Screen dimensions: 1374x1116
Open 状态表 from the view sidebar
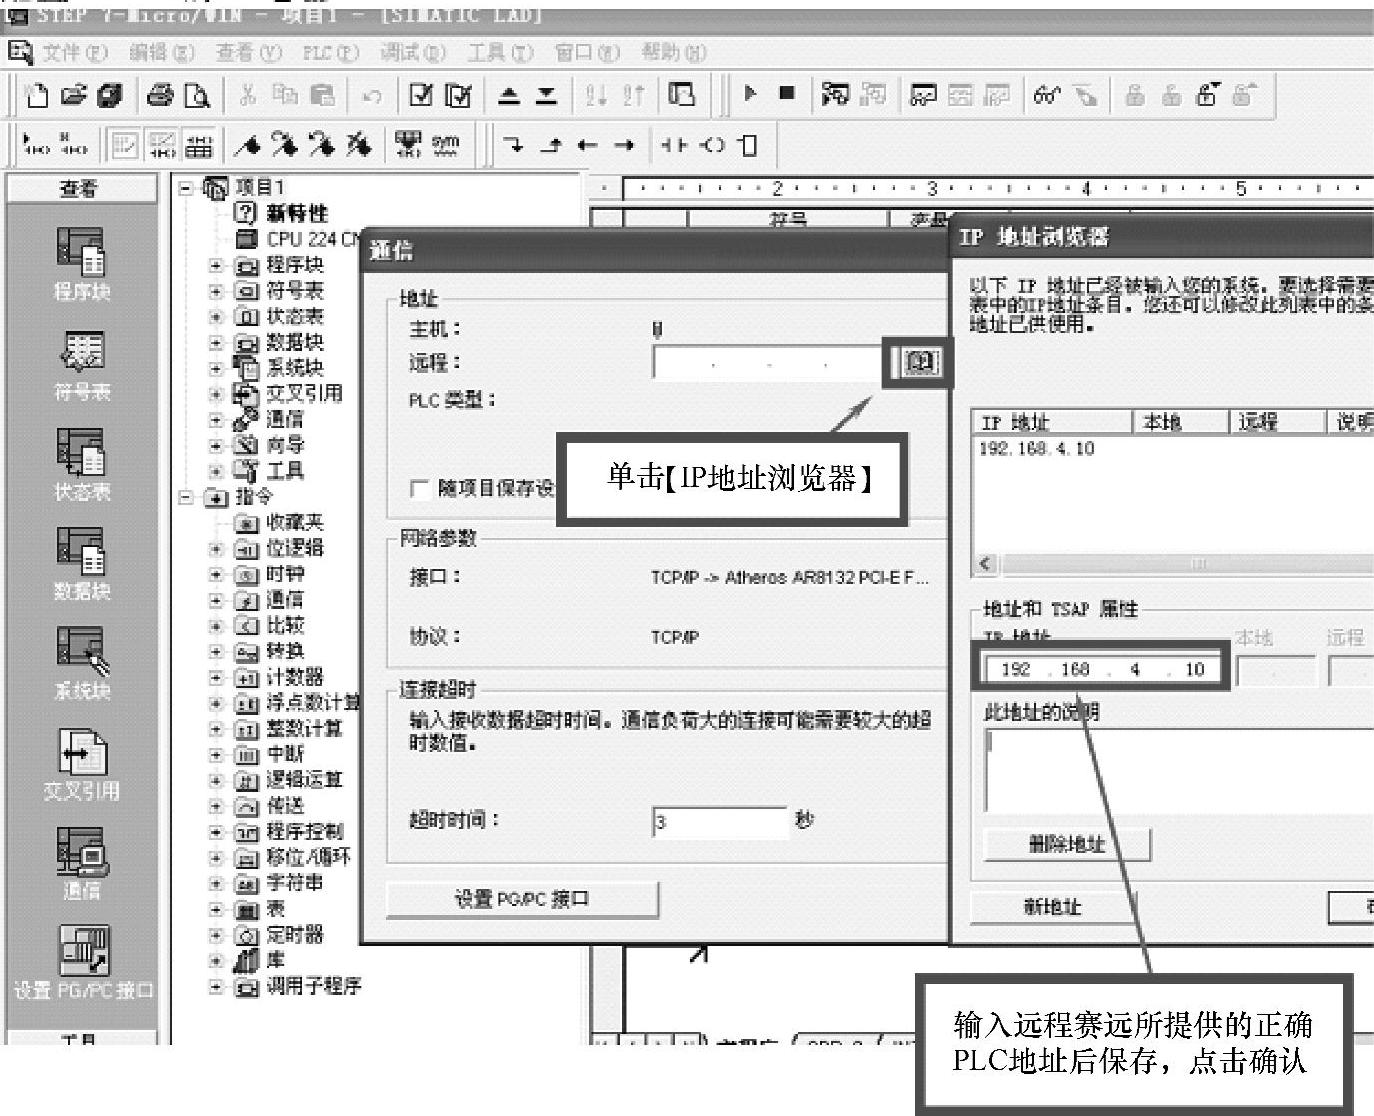coord(81,465)
